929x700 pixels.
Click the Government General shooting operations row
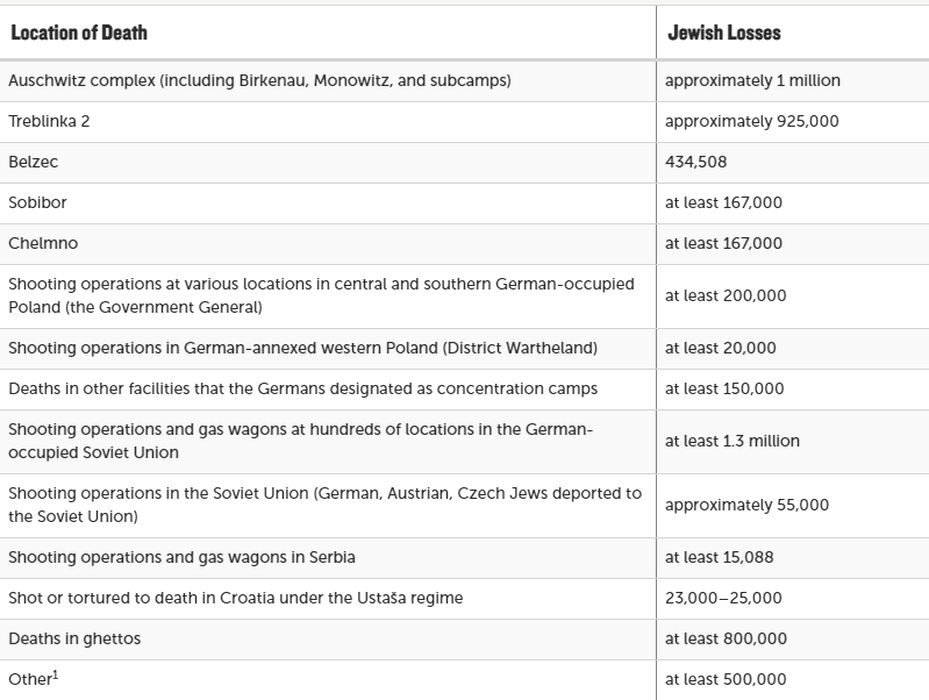pyautogui.click(x=320, y=295)
